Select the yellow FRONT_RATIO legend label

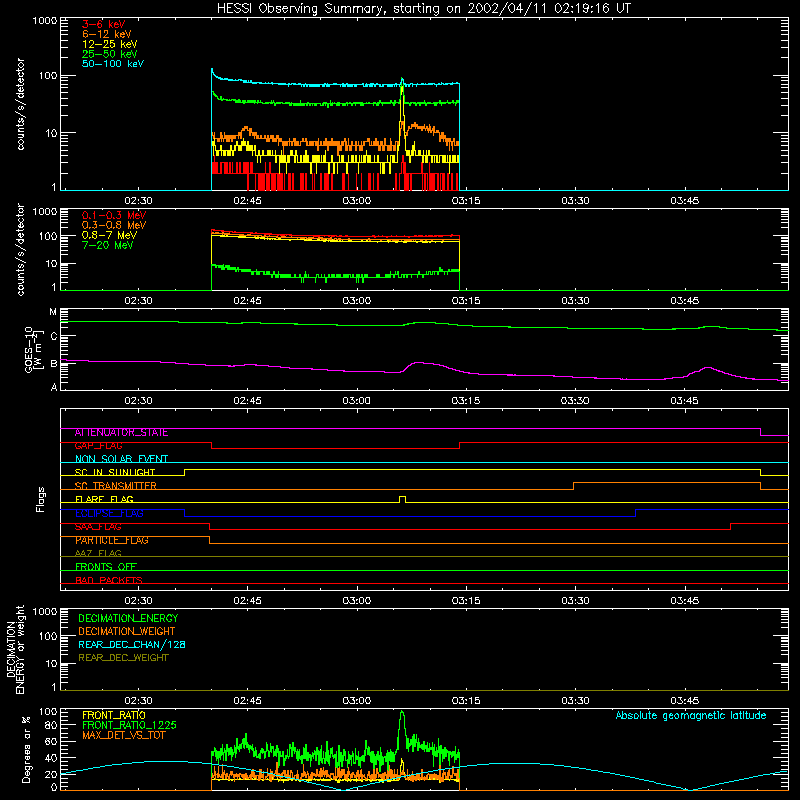coord(114,715)
